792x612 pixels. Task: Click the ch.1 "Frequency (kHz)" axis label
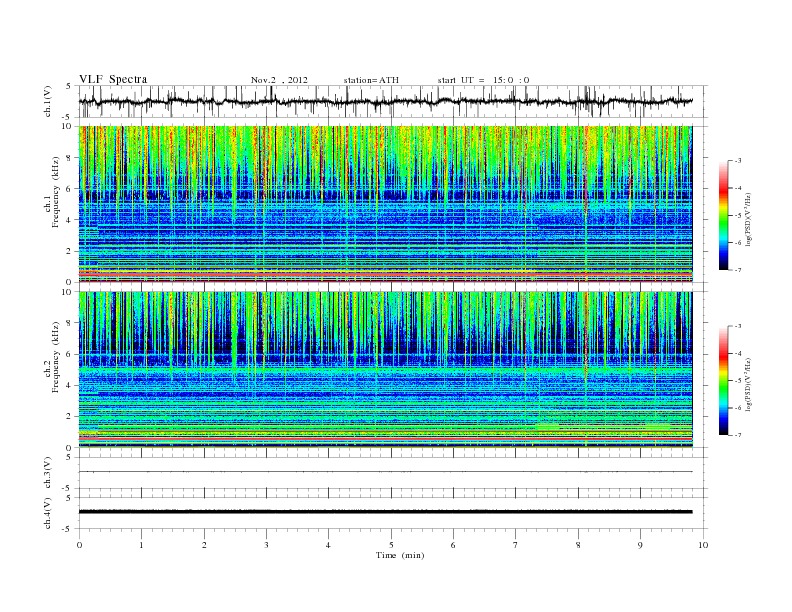pos(56,192)
